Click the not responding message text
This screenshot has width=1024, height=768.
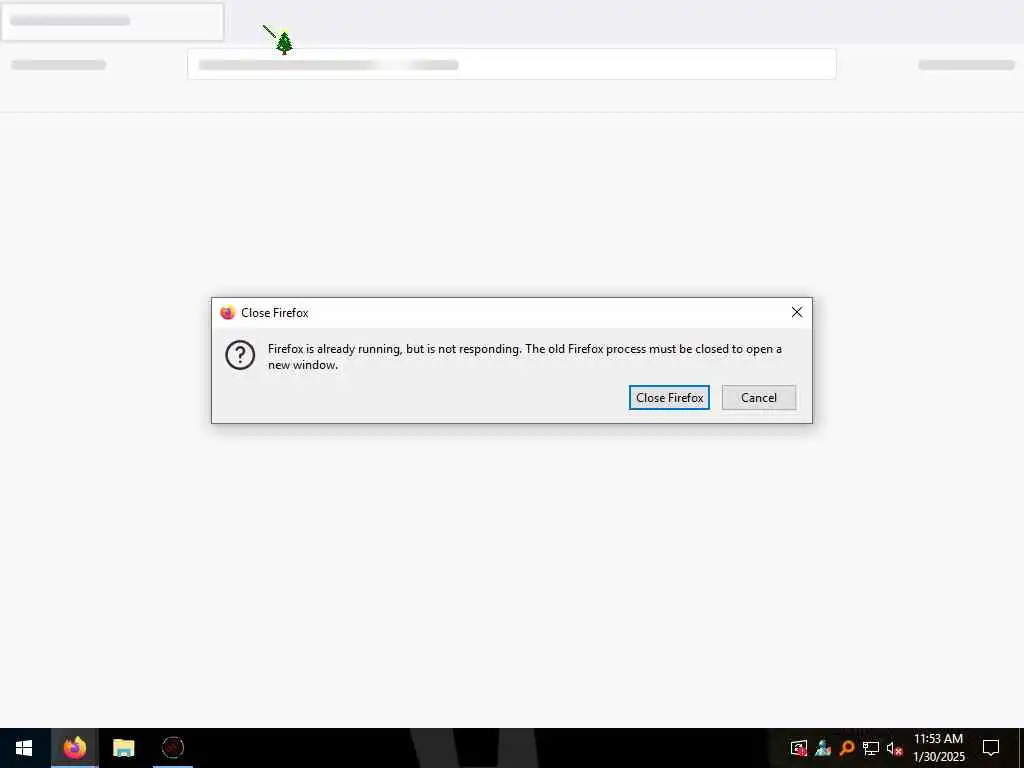pyautogui.click(x=524, y=357)
